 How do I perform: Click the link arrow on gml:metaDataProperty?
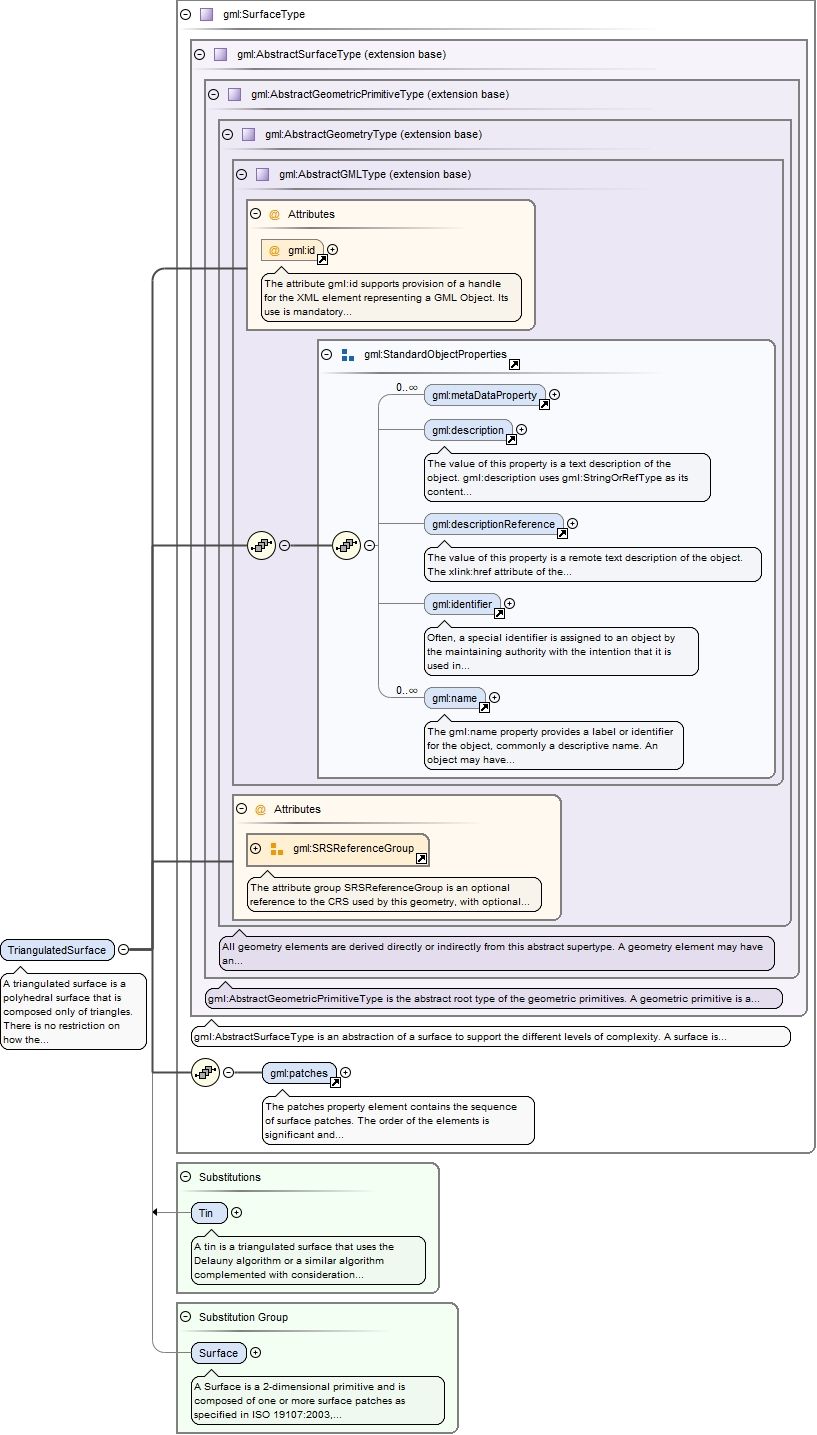(x=545, y=404)
